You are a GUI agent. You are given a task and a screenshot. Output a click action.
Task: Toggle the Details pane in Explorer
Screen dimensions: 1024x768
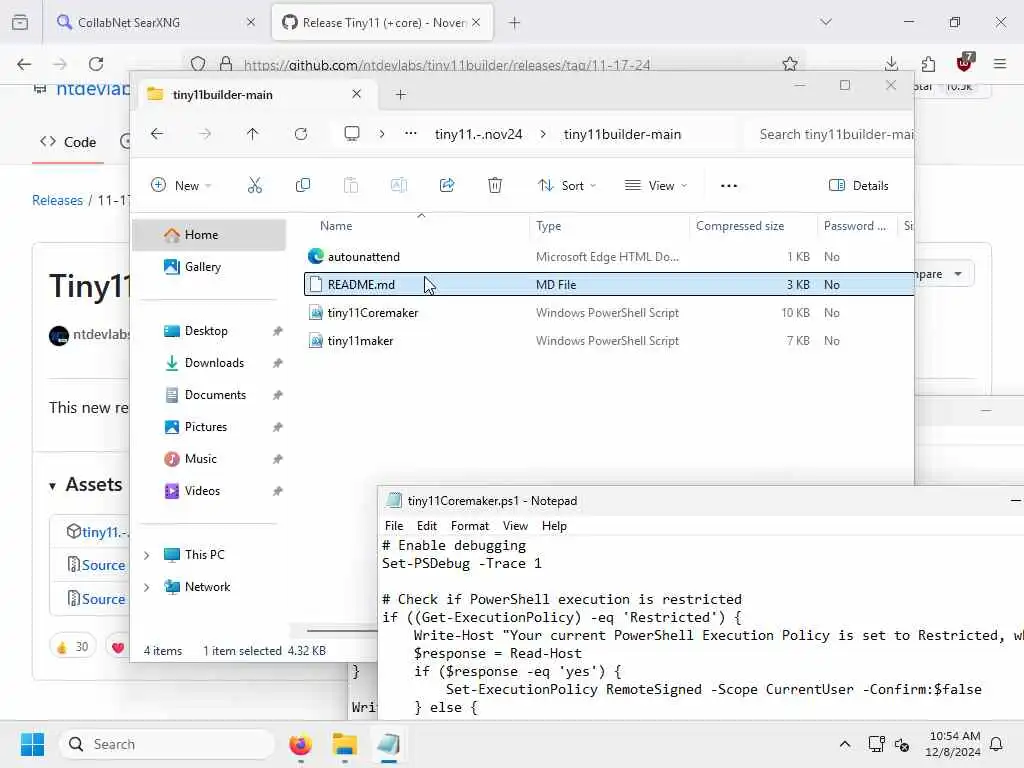click(858, 185)
